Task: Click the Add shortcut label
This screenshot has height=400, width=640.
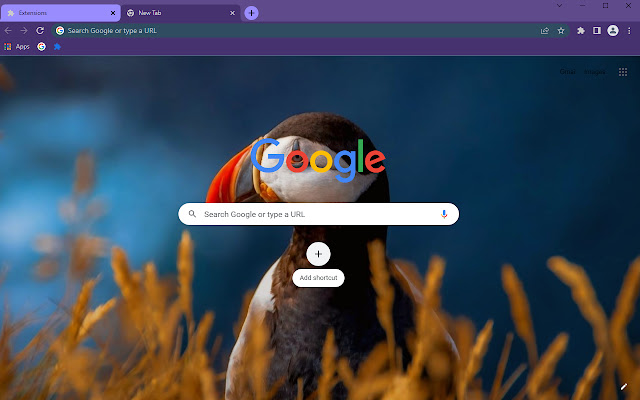Action: click(318, 278)
